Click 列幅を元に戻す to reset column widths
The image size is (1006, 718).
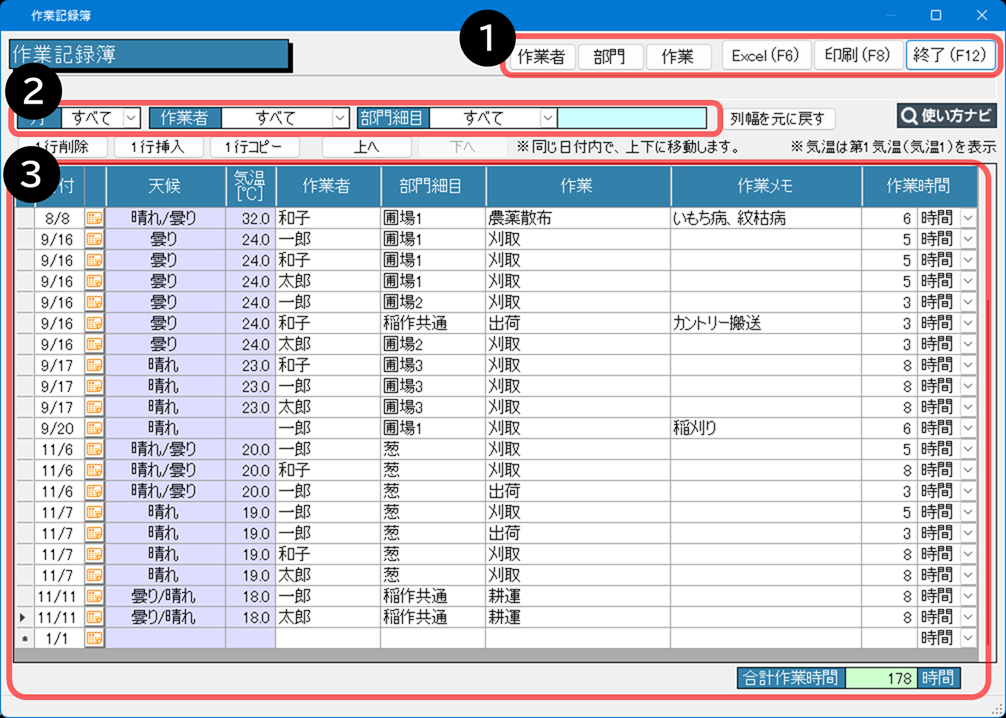point(778,118)
